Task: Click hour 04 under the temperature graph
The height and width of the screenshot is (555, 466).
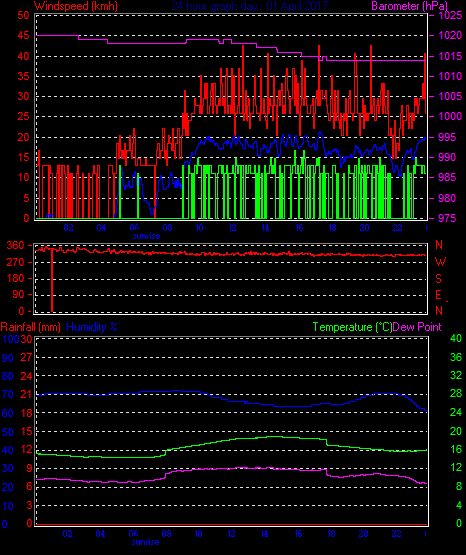Action: coord(100,534)
